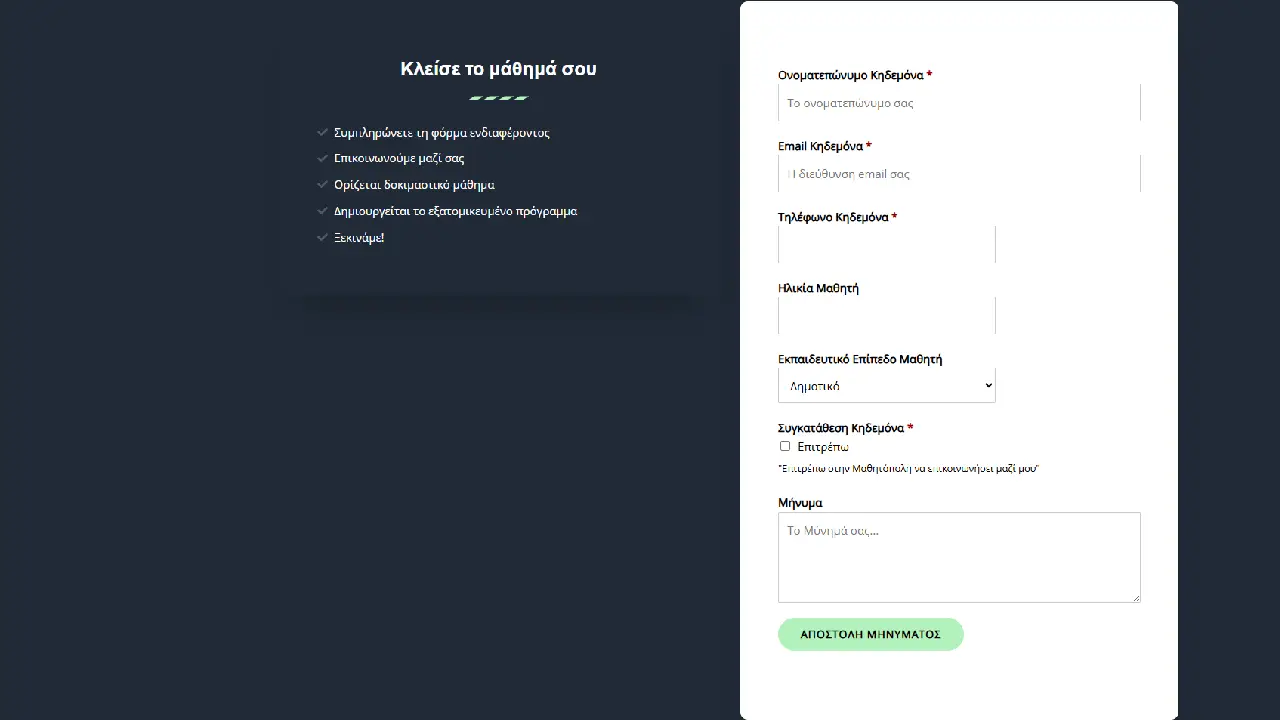Click the "Δημιουργείται το εξατομικευμένο πρόγραμμα" list text
The height and width of the screenshot is (720, 1280).
(455, 211)
